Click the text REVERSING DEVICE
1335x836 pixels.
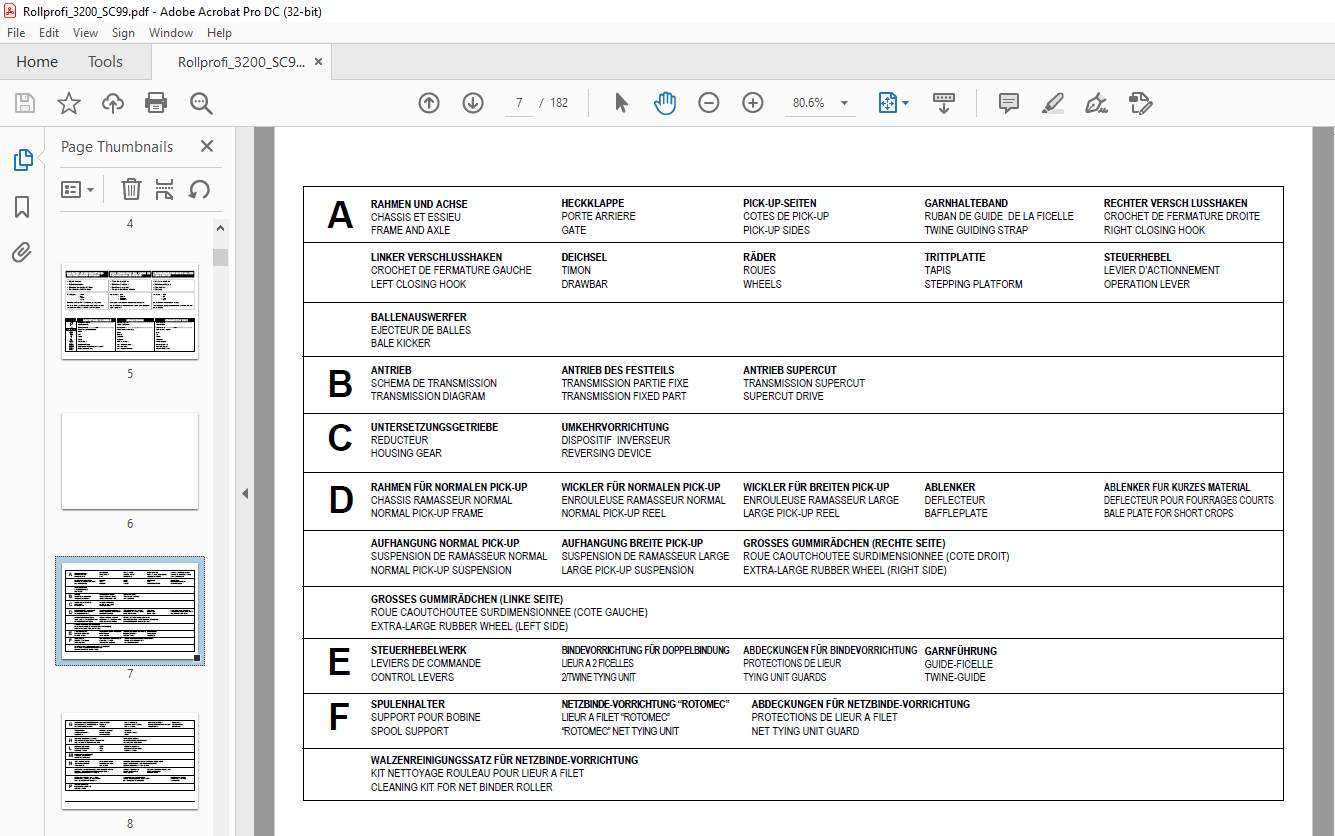(606, 453)
